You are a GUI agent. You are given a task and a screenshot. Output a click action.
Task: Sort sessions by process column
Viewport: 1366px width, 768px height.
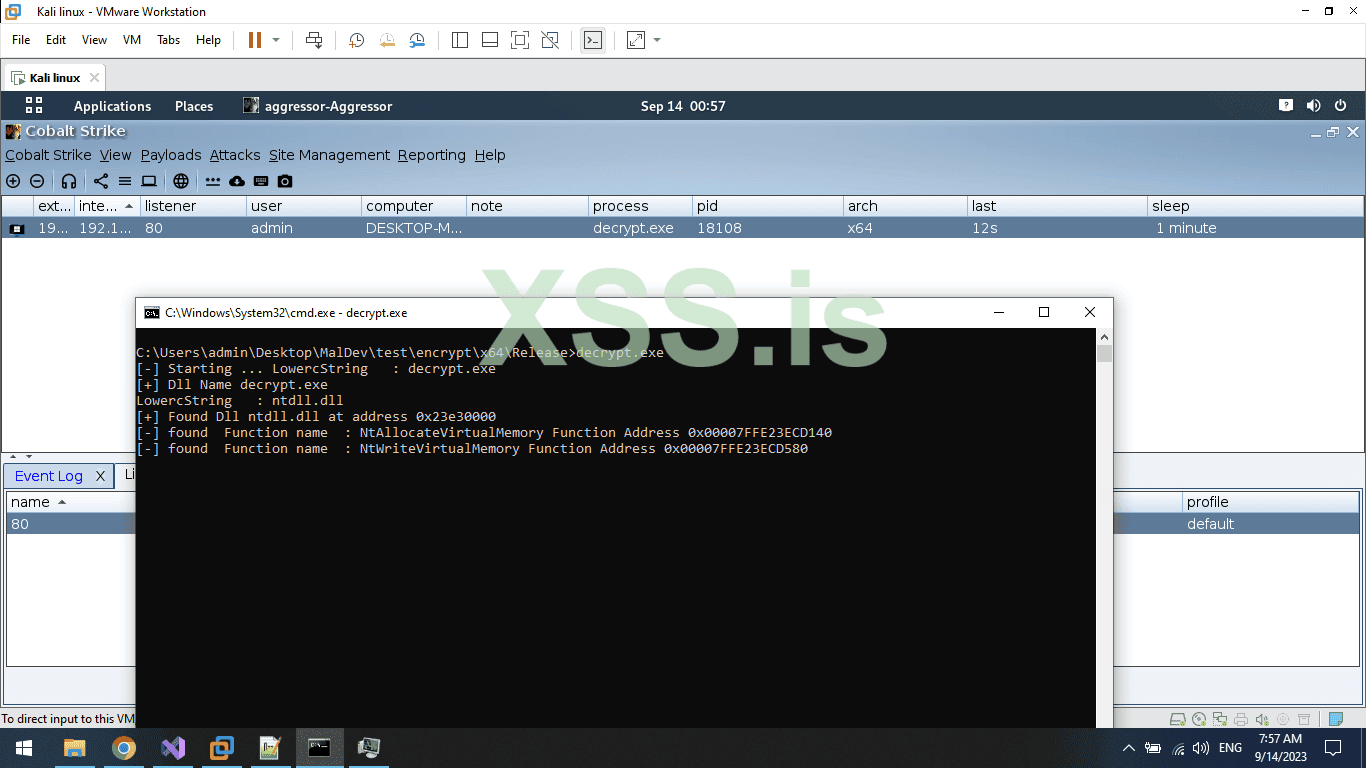pyautogui.click(x=640, y=206)
